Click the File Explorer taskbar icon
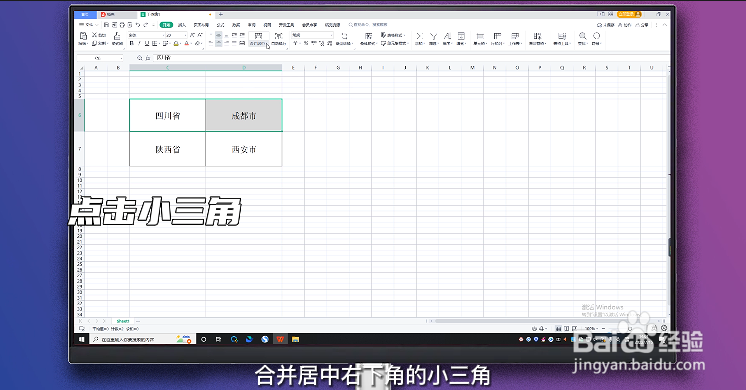 tap(295, 339)
